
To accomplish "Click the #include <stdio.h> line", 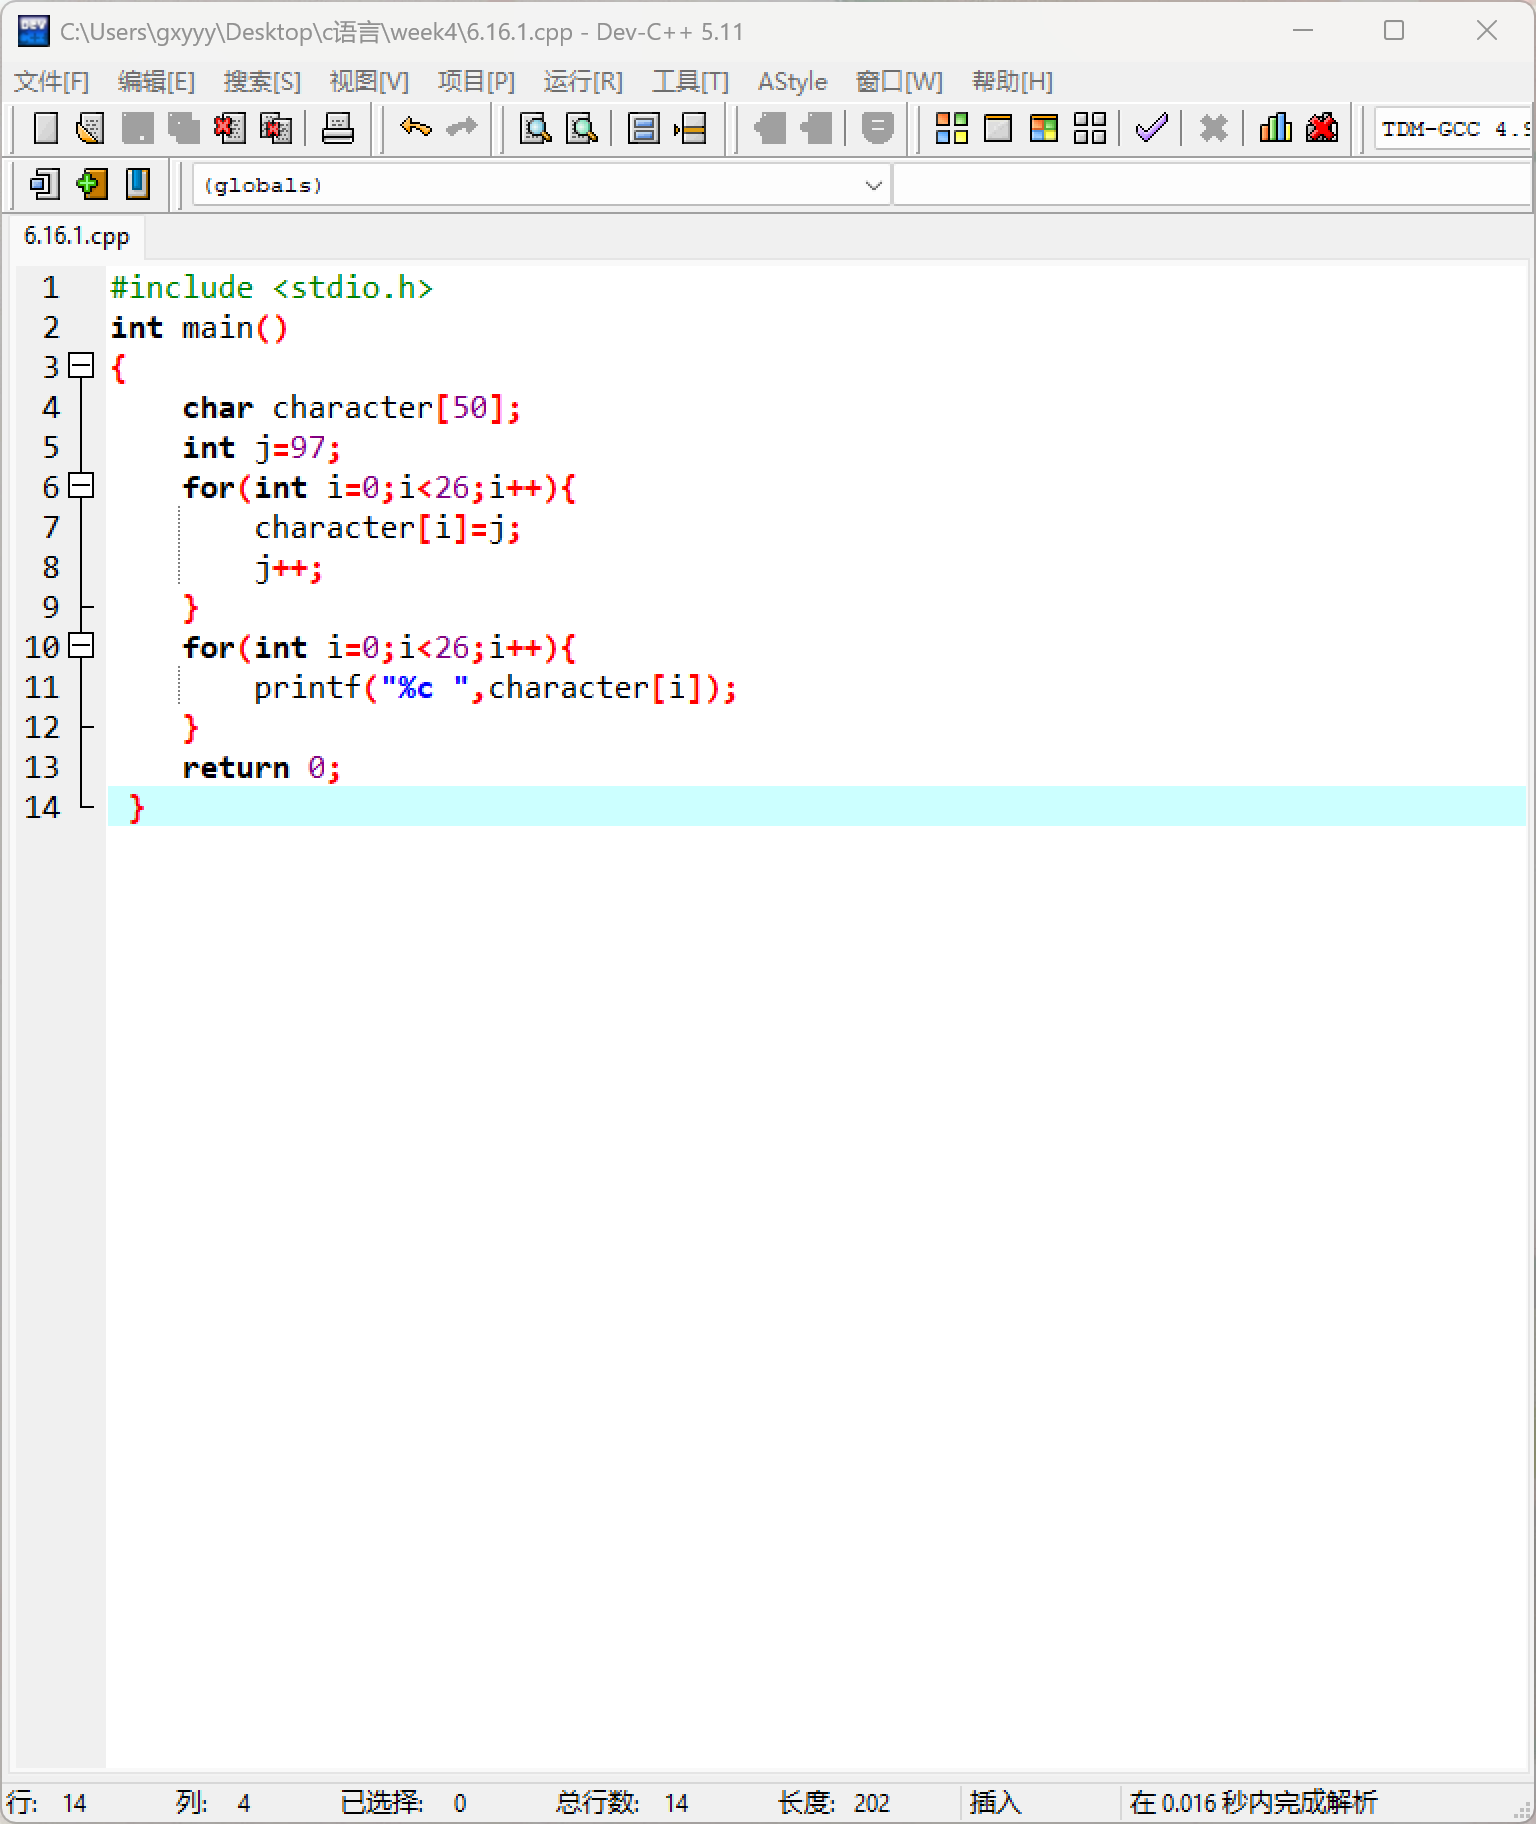I will pyautogui.click(x=271, y=288).
